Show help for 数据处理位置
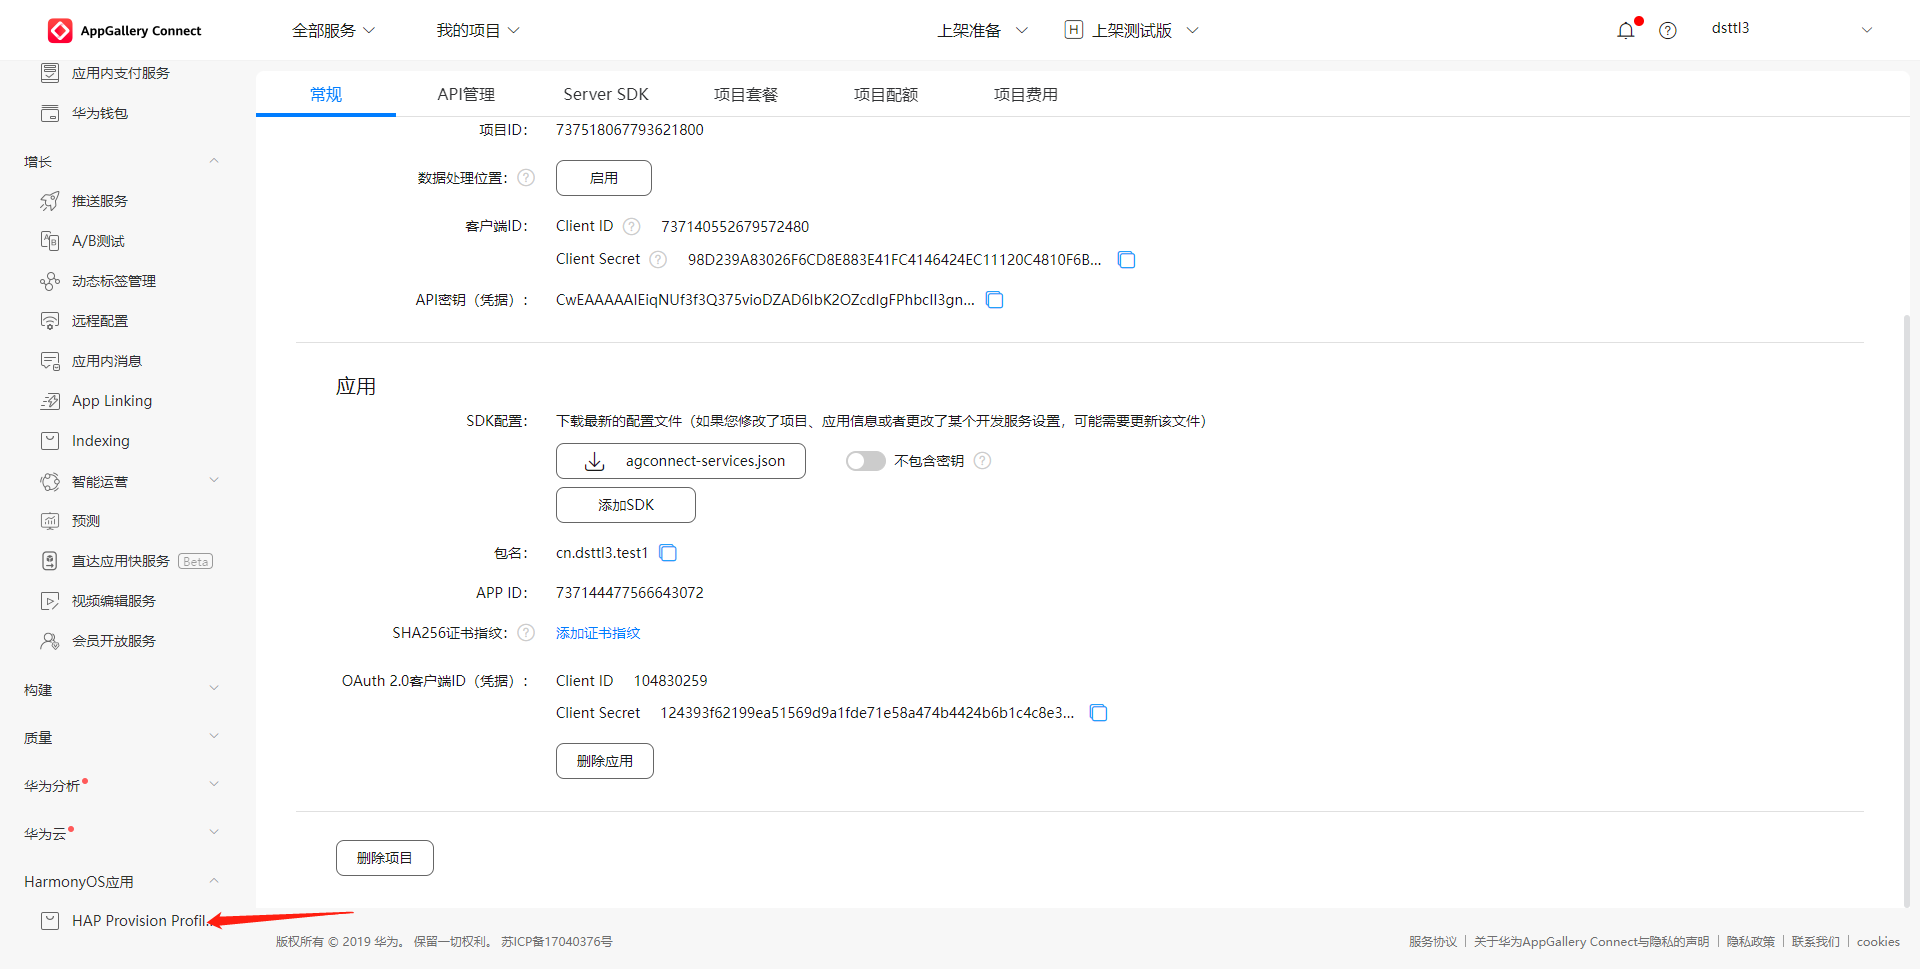 (526, 178)
